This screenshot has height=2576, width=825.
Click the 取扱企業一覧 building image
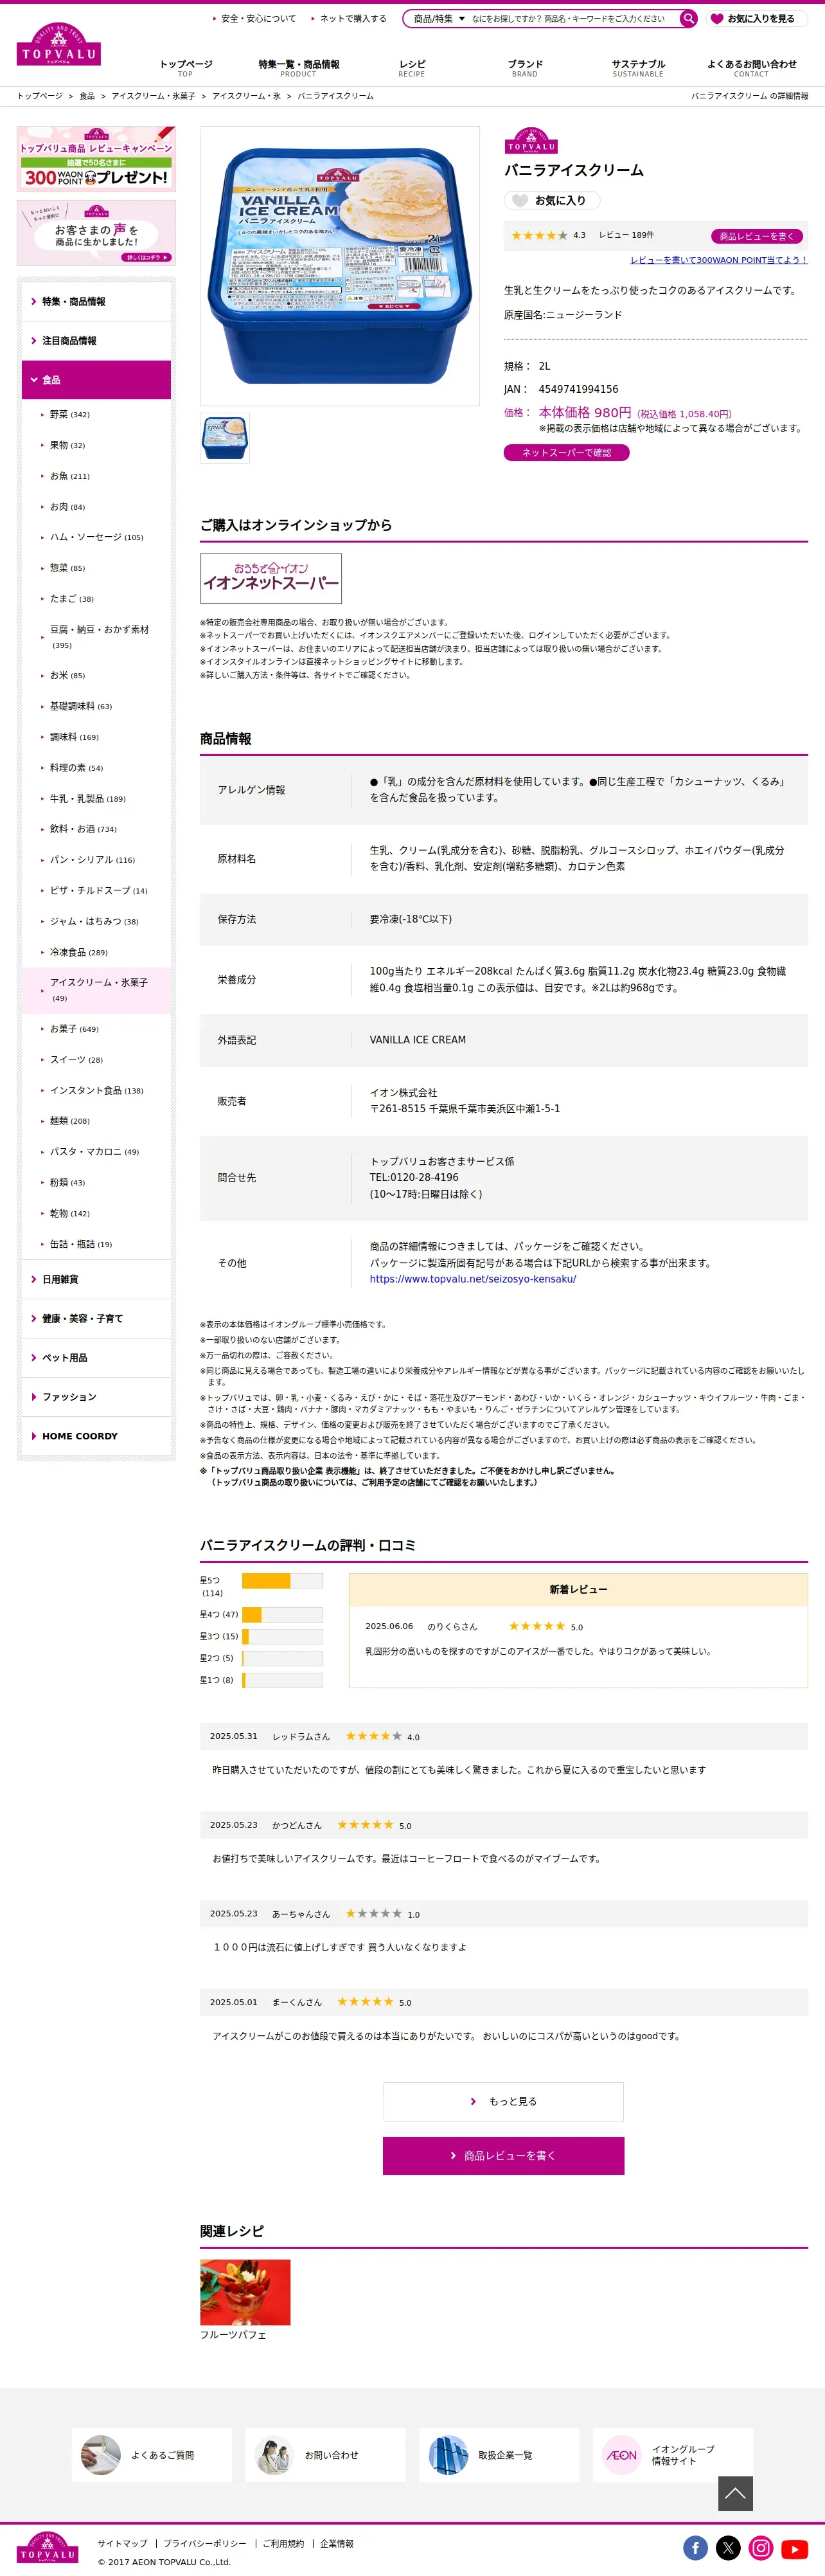coord(448,2454)
